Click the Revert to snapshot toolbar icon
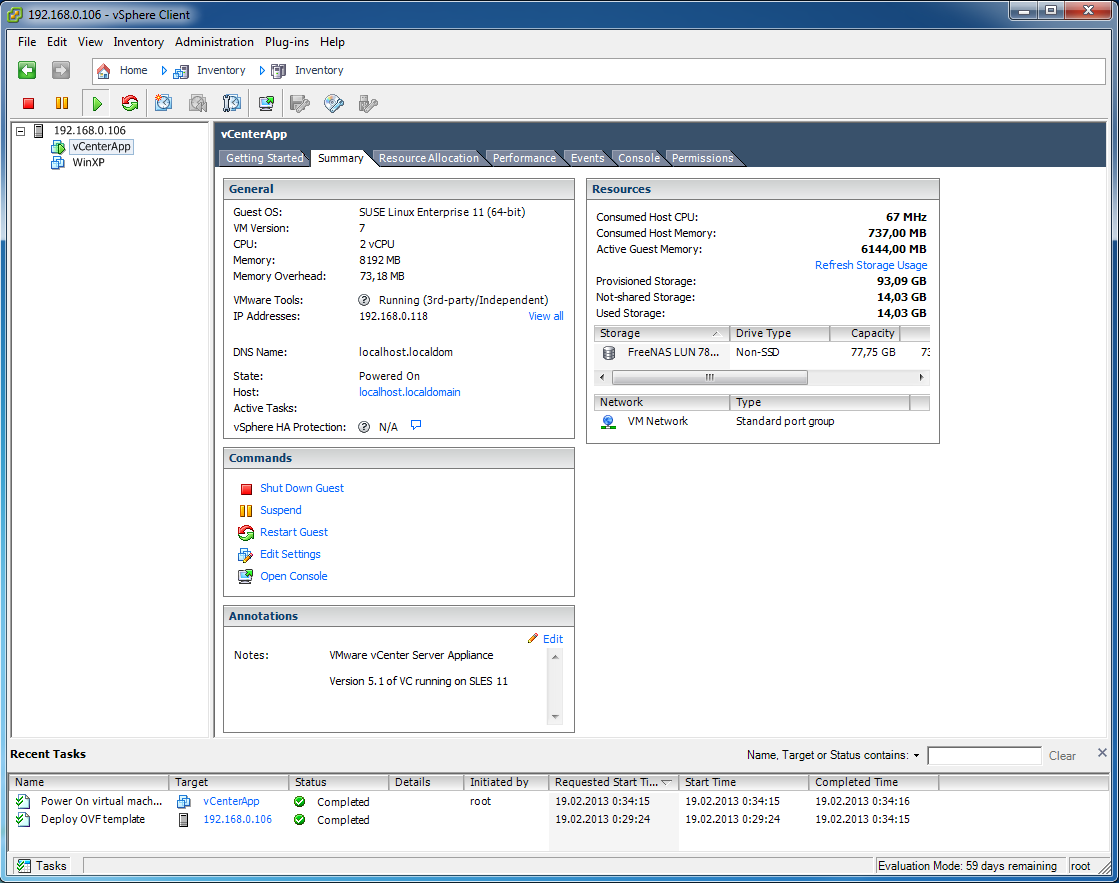Viewport: 1119px width, 883px height. [x=198, y=104]
